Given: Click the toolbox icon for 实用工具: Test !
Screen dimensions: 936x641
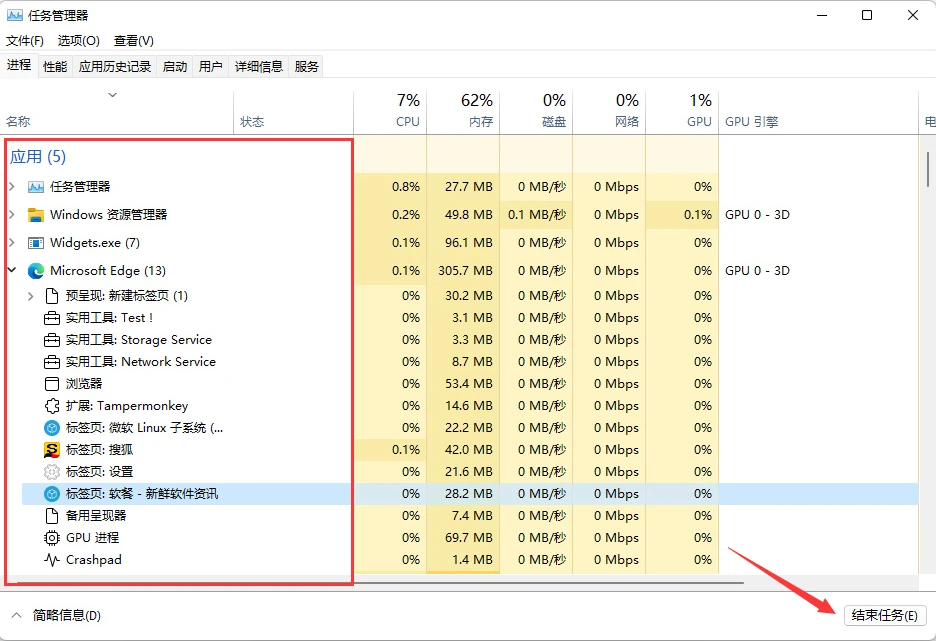Looking at the screenshot, I should click(52, 318).
